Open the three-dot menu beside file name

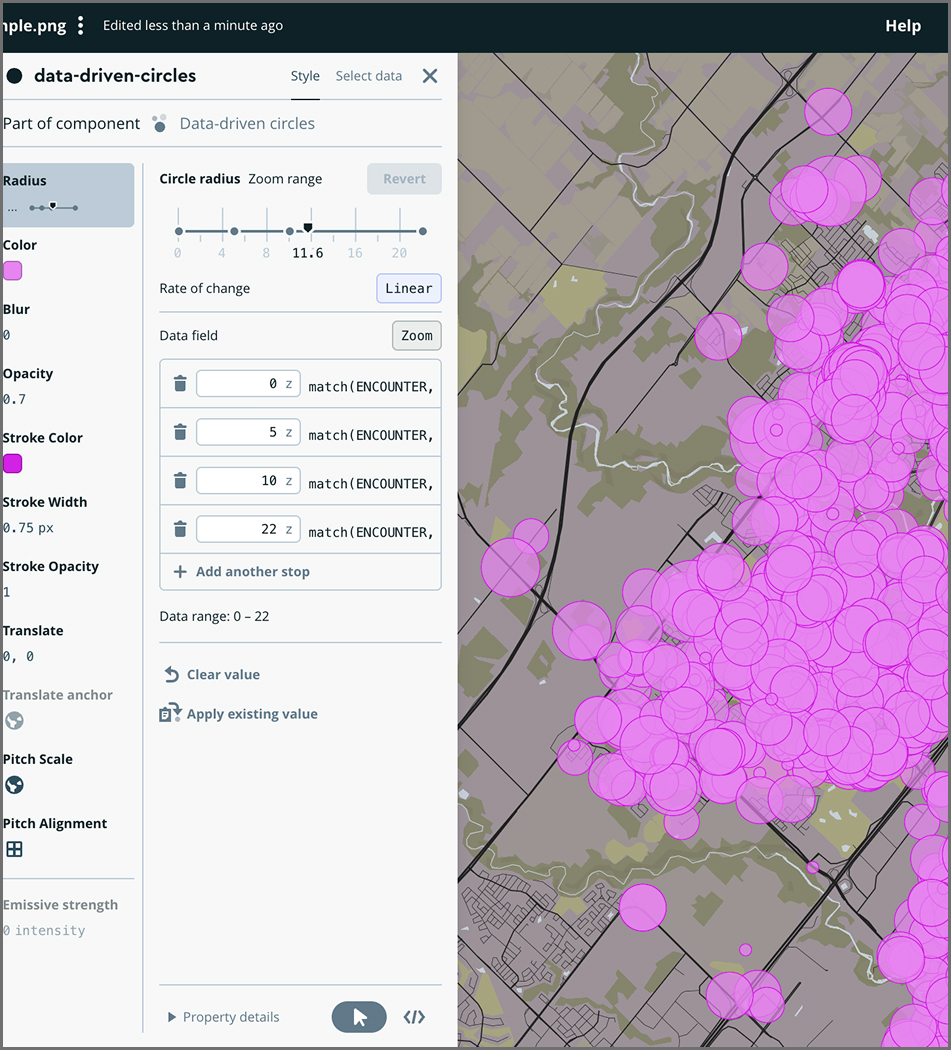pos(81,26)
